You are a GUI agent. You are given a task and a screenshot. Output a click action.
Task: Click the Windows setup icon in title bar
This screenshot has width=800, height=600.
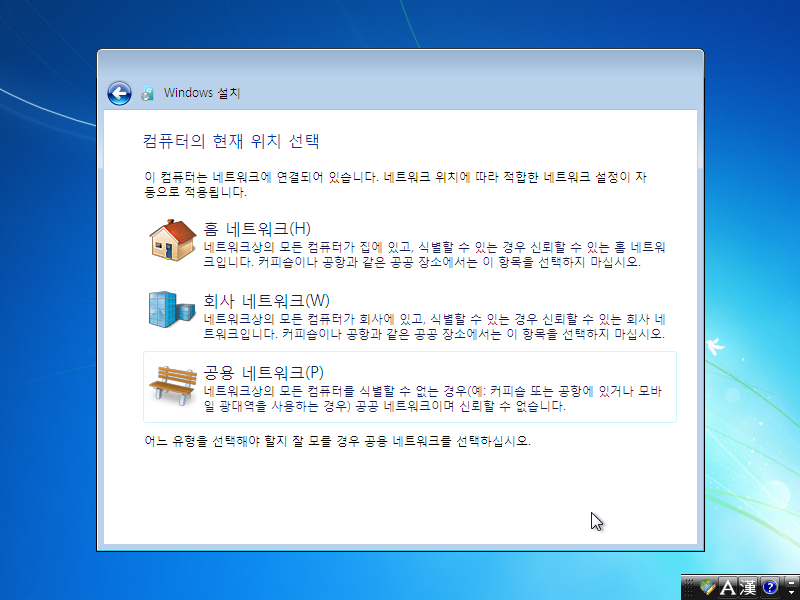(x=148, y=93)
